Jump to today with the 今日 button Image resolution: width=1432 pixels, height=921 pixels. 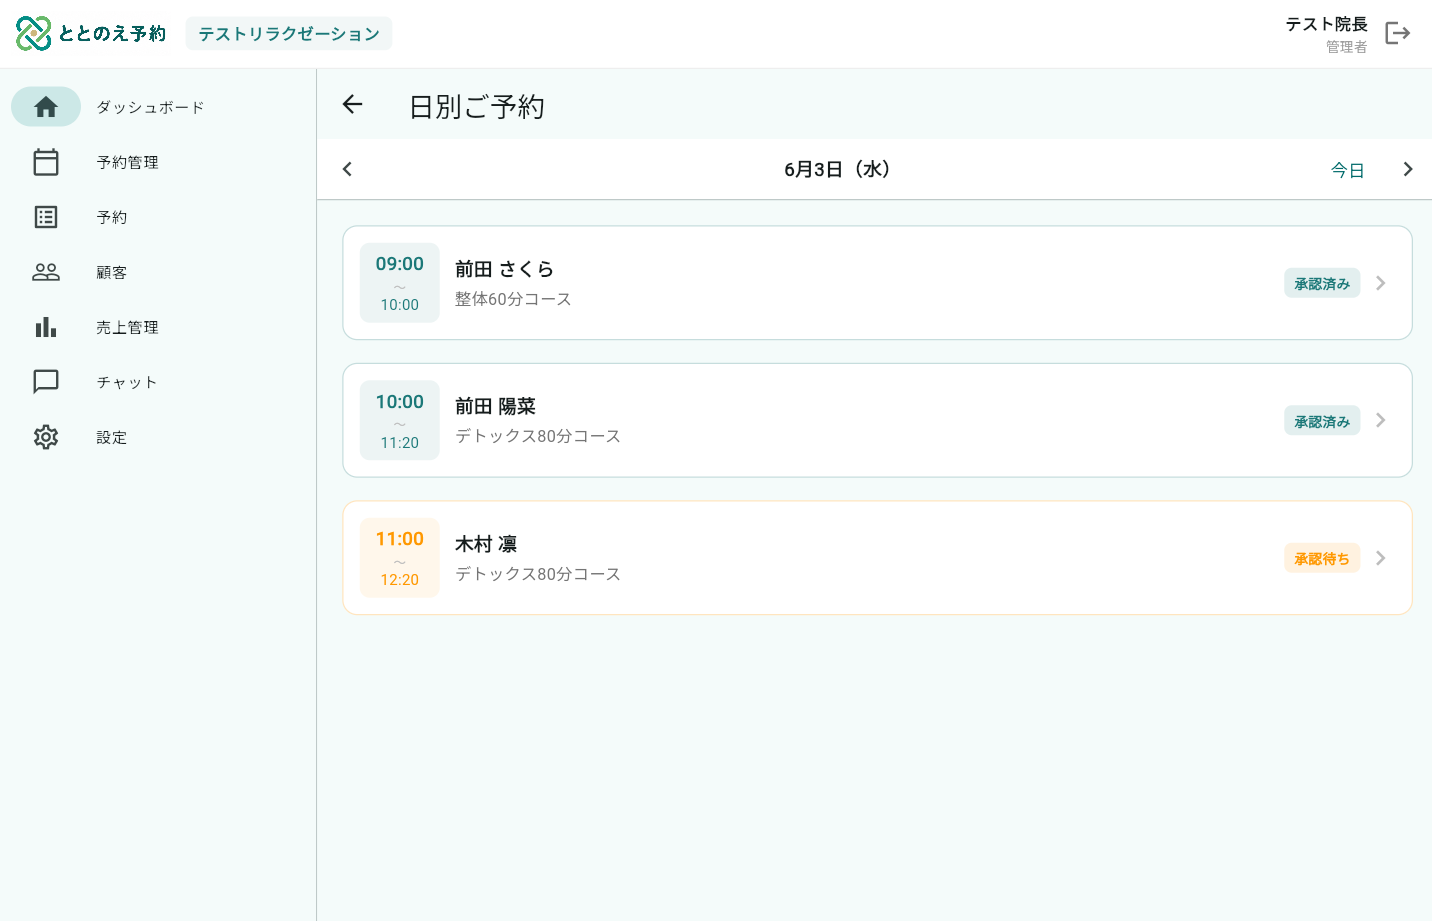click(x=1347, y=170)
